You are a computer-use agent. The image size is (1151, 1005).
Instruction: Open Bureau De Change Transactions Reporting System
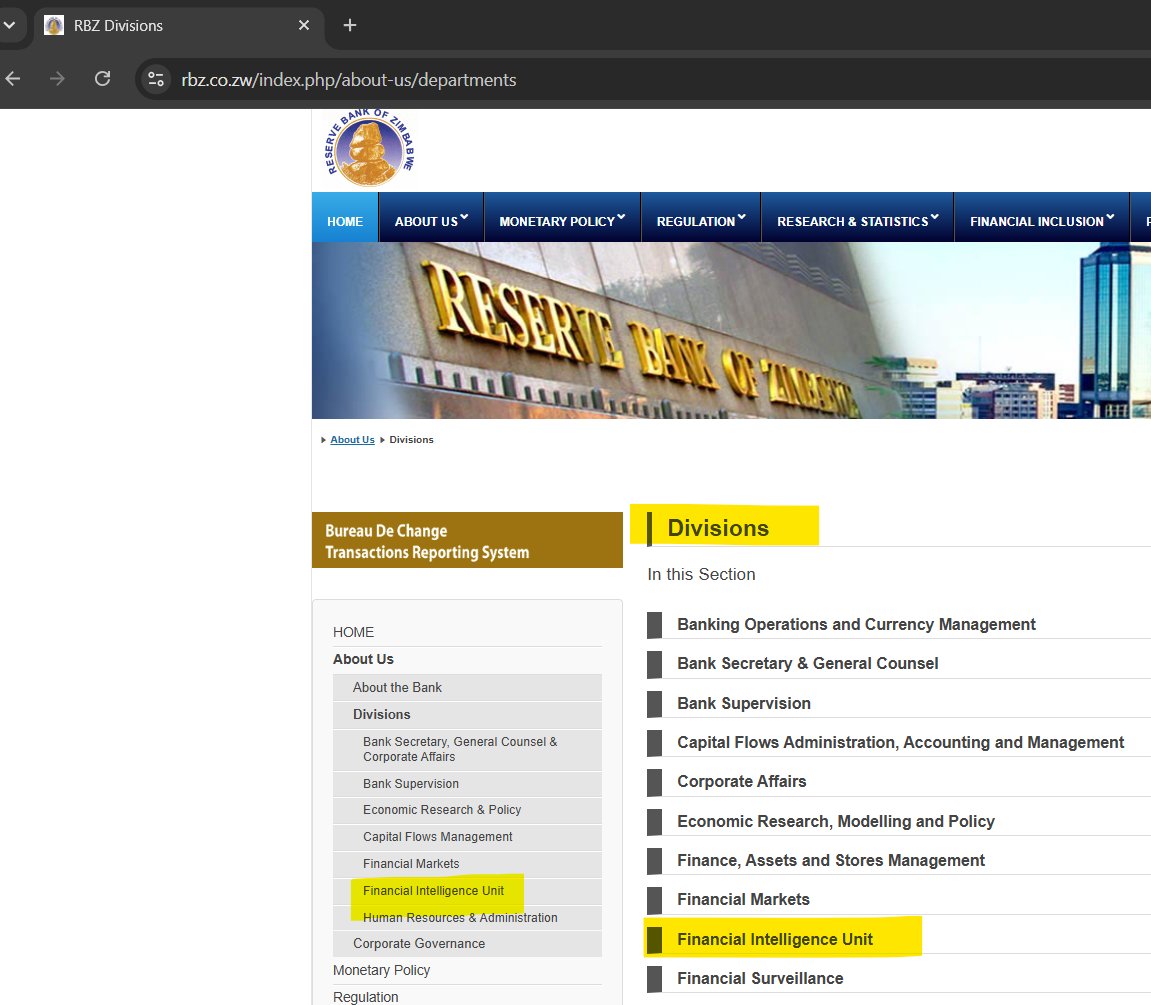tap(467, 540)
